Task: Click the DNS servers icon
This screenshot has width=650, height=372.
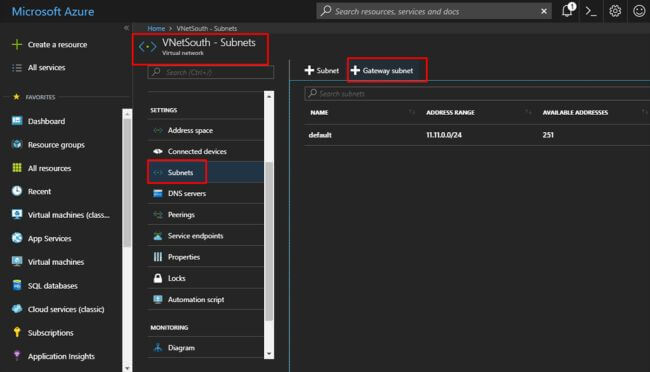Action: tap(158, 194)
